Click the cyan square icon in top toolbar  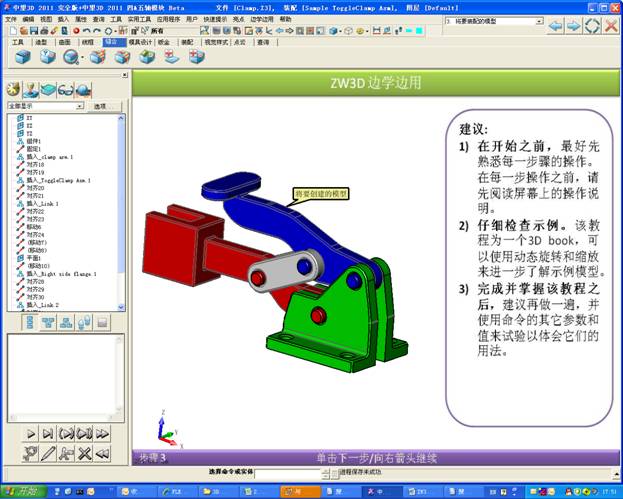coord(419,31)
